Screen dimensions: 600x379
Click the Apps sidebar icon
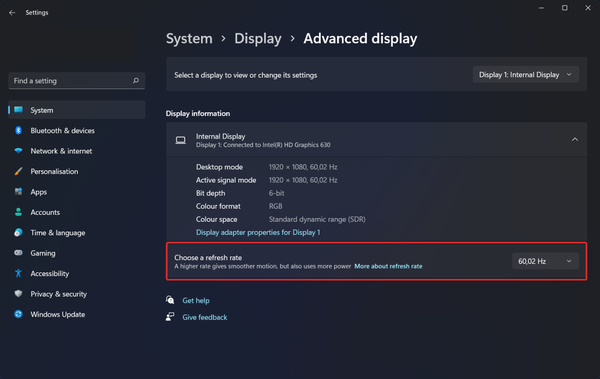(18, 191)
